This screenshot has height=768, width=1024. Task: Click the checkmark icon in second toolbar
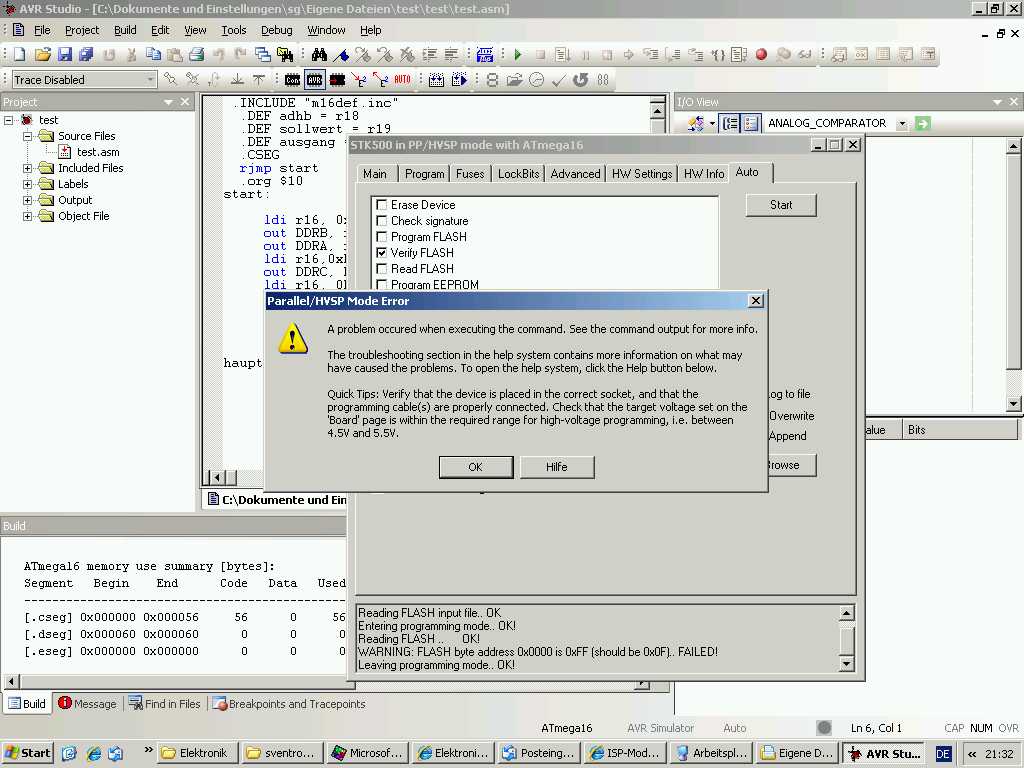(x=558, y=80)
